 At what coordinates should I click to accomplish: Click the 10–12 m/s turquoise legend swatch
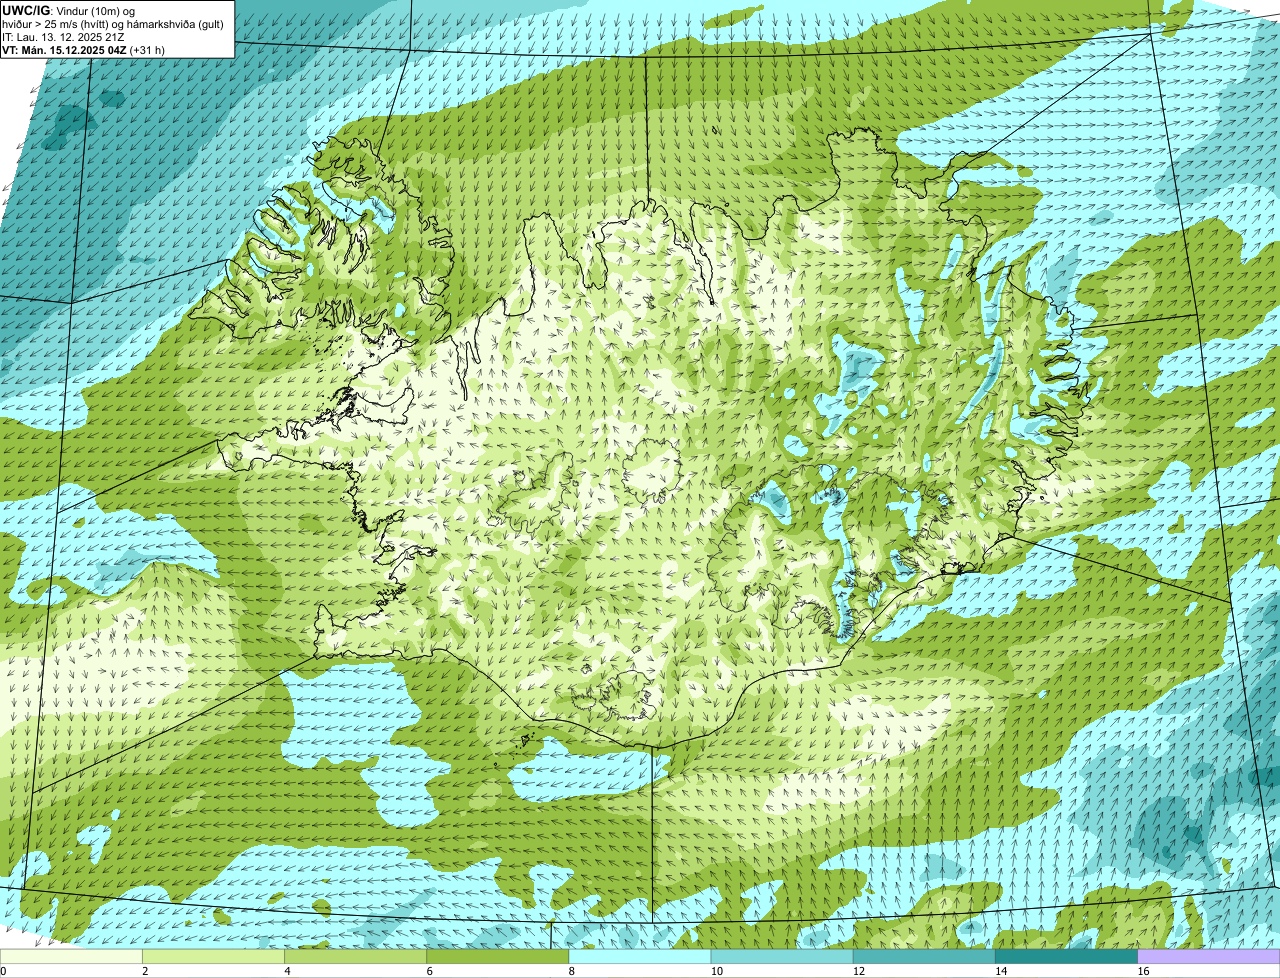coord(782,957)
